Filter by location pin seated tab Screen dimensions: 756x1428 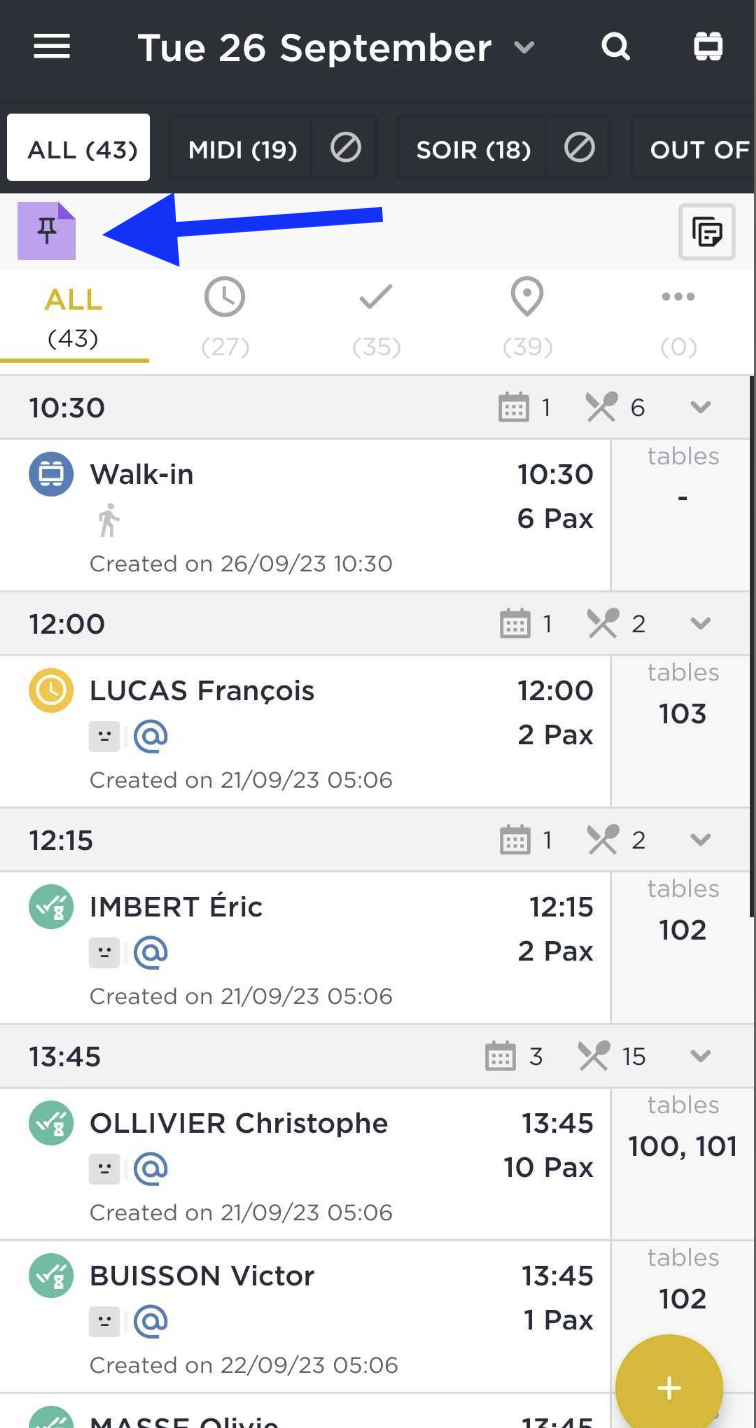[x=527, y=318]
